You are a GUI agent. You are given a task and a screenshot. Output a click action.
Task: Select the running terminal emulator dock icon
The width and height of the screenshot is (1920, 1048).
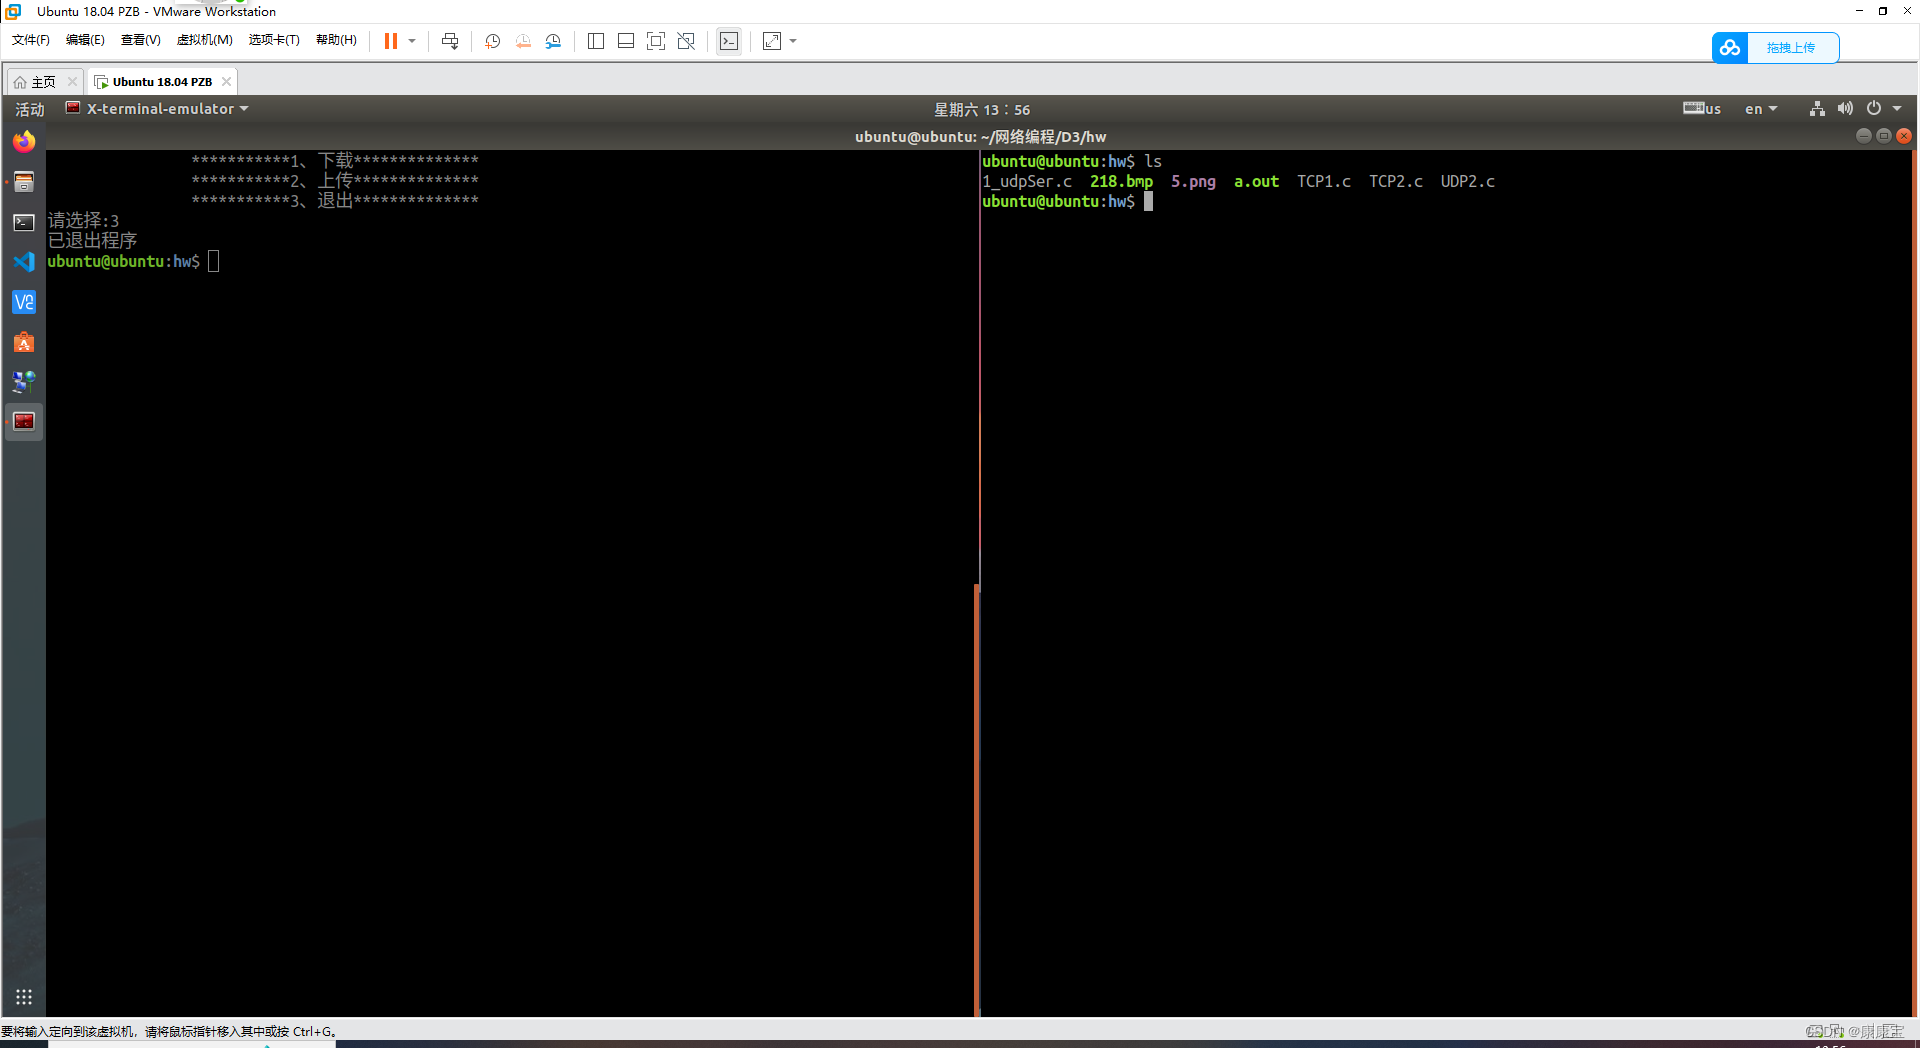(24, 422)
